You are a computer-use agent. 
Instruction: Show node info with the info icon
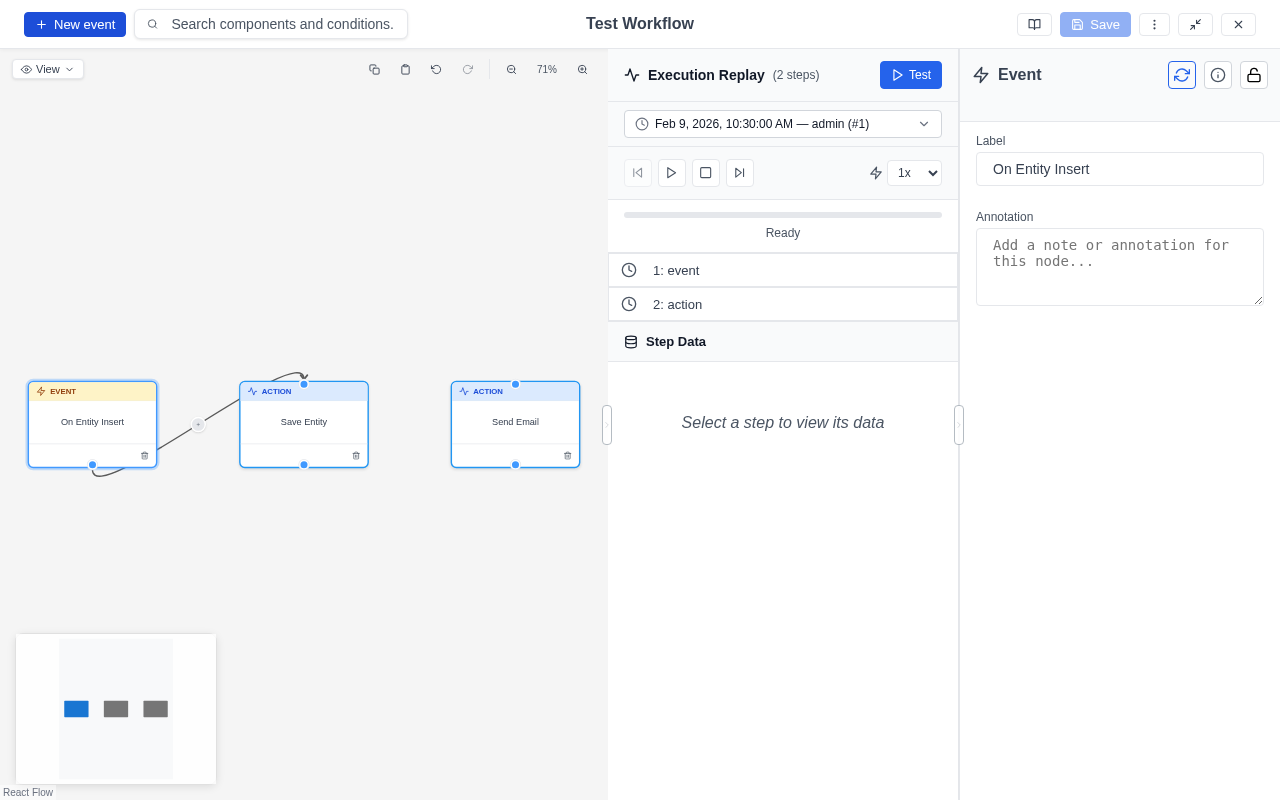click(x=1218, y=75)
